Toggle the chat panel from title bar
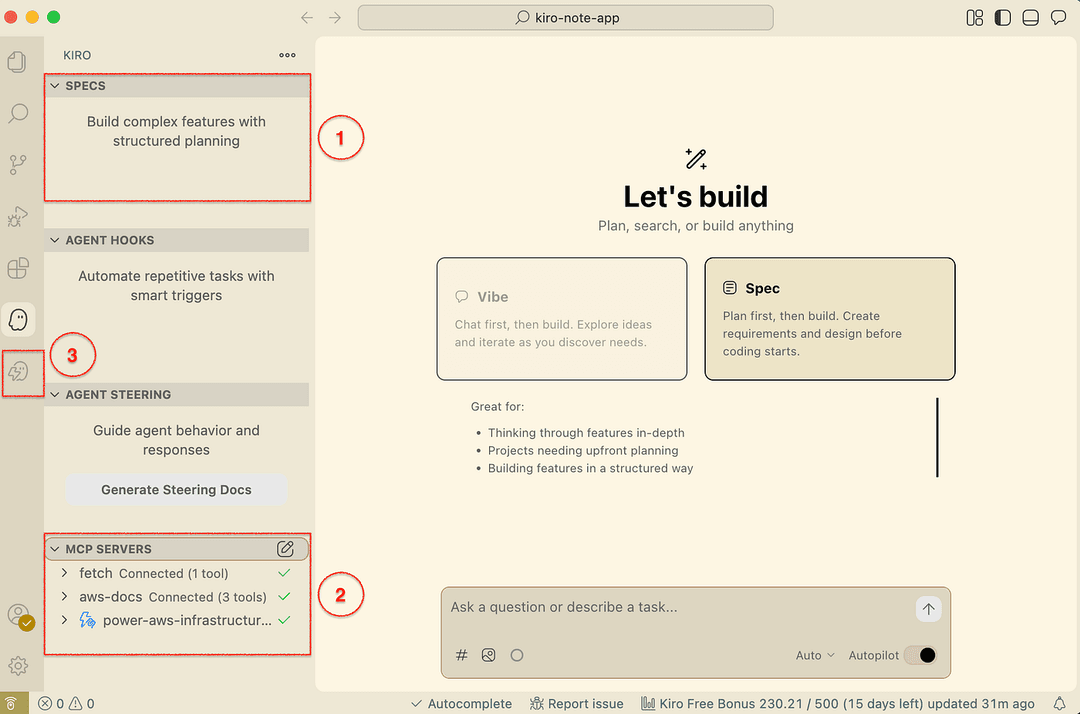The height and width of the screenshot is (714, 1080). coord(1059,18)
